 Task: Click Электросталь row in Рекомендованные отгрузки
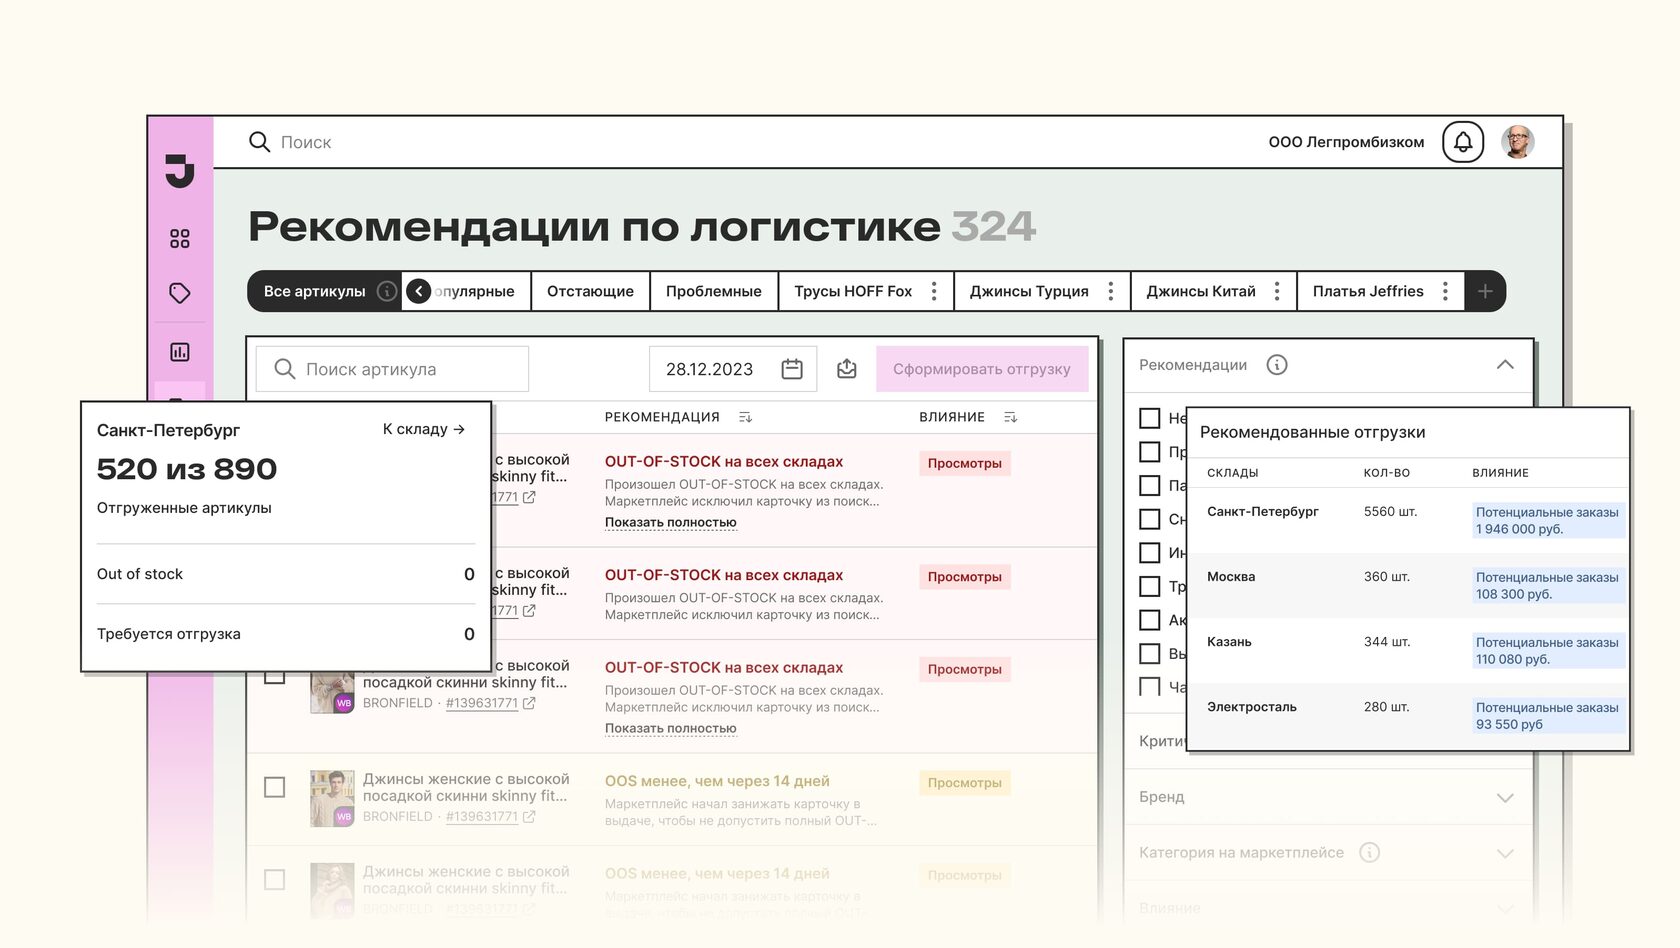(1409, 715)
